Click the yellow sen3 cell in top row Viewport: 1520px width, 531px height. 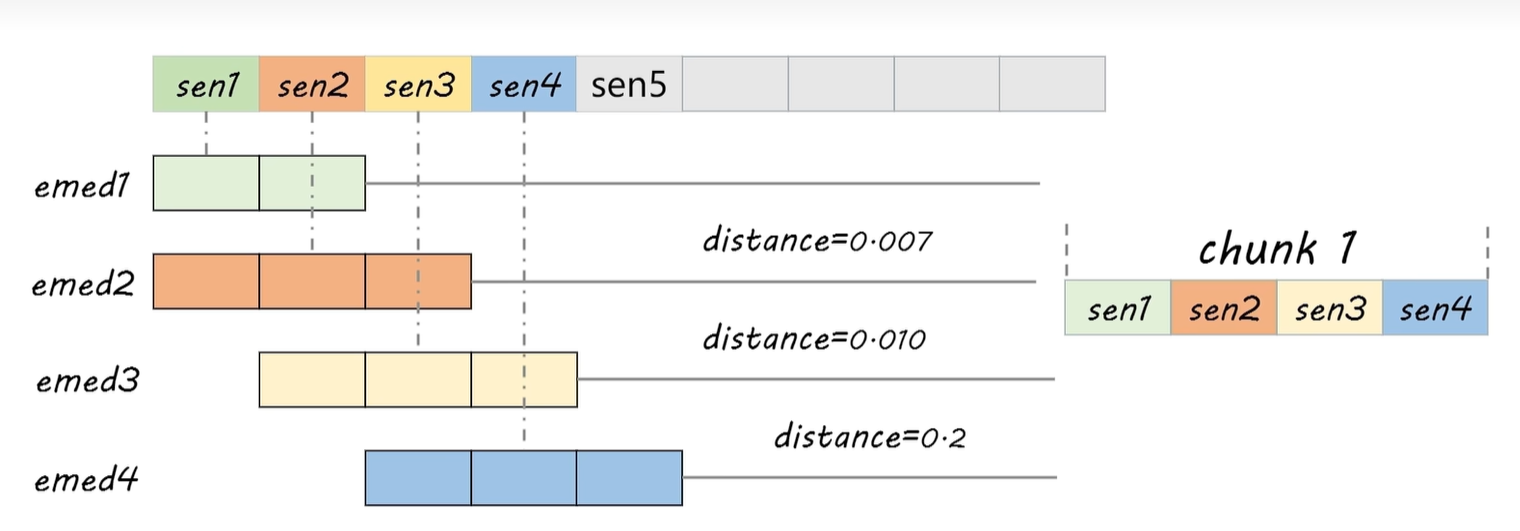click(418, 84)
